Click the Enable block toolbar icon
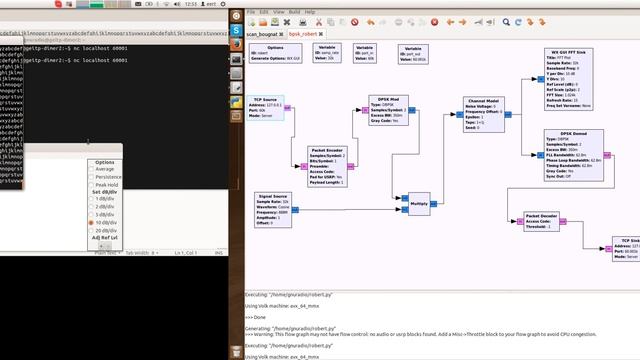Screen dimensions: 640x360 [x=478, y=22]
